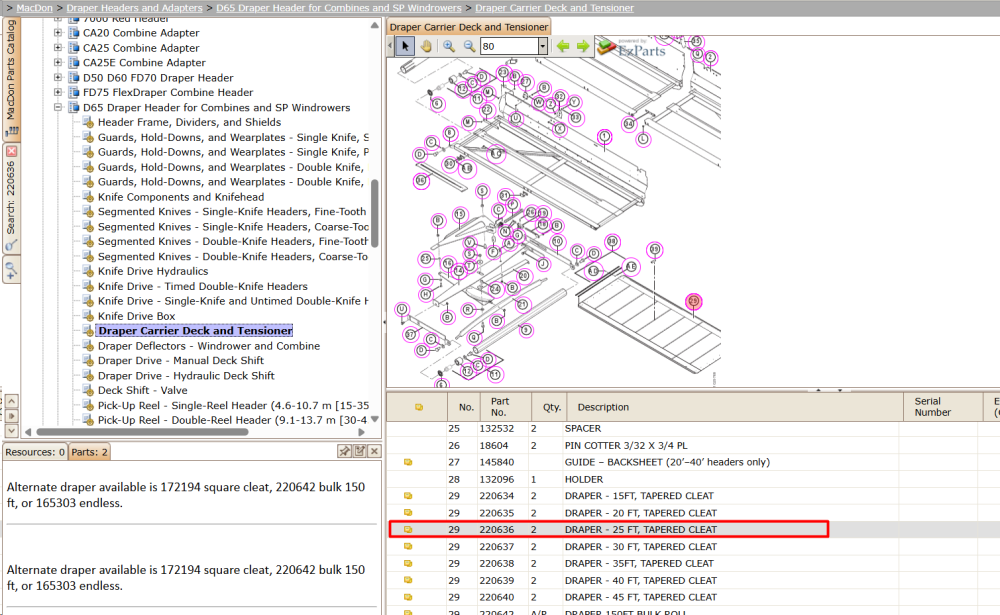Close the notes panel with X button
1000x615 pixels.
click(374, 451)
